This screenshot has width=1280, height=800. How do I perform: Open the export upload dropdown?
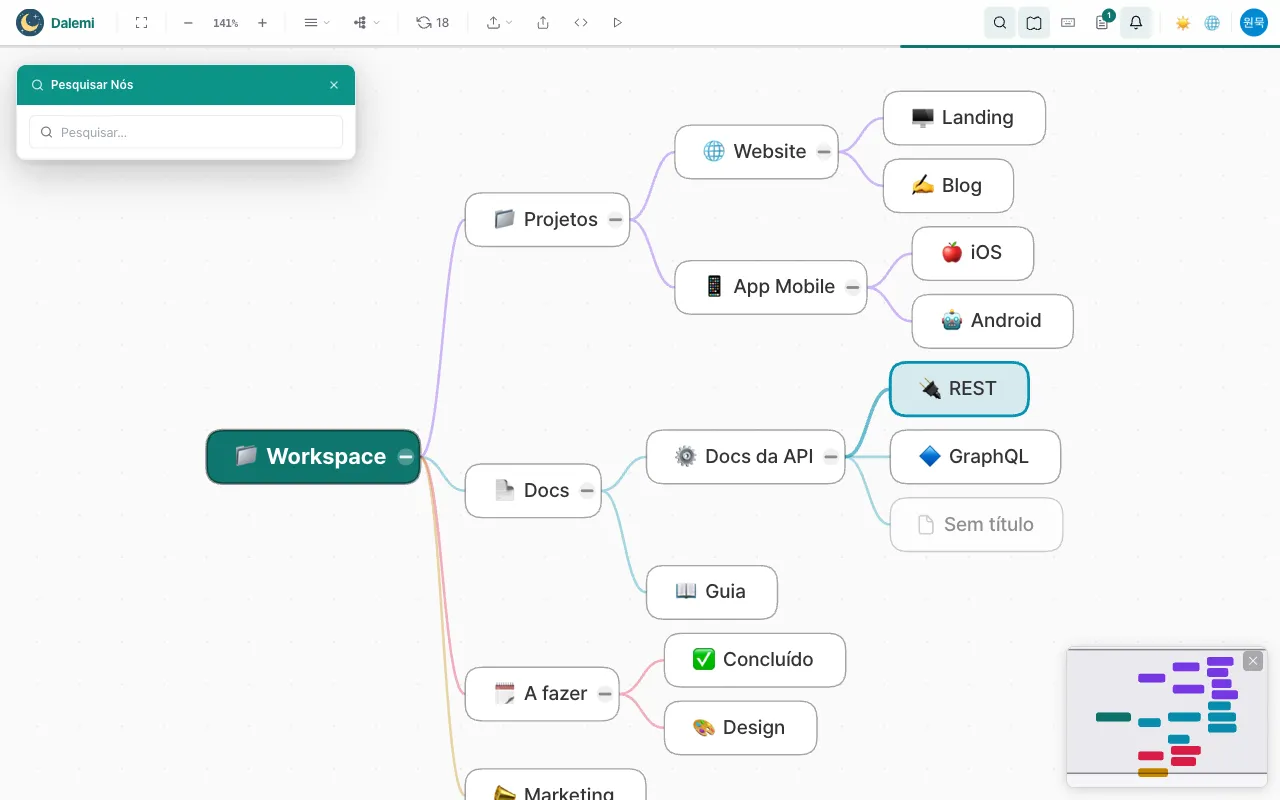point(499,22)
